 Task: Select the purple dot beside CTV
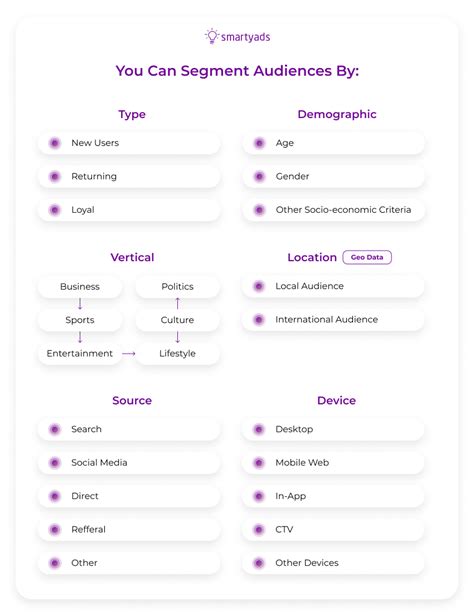259,530
